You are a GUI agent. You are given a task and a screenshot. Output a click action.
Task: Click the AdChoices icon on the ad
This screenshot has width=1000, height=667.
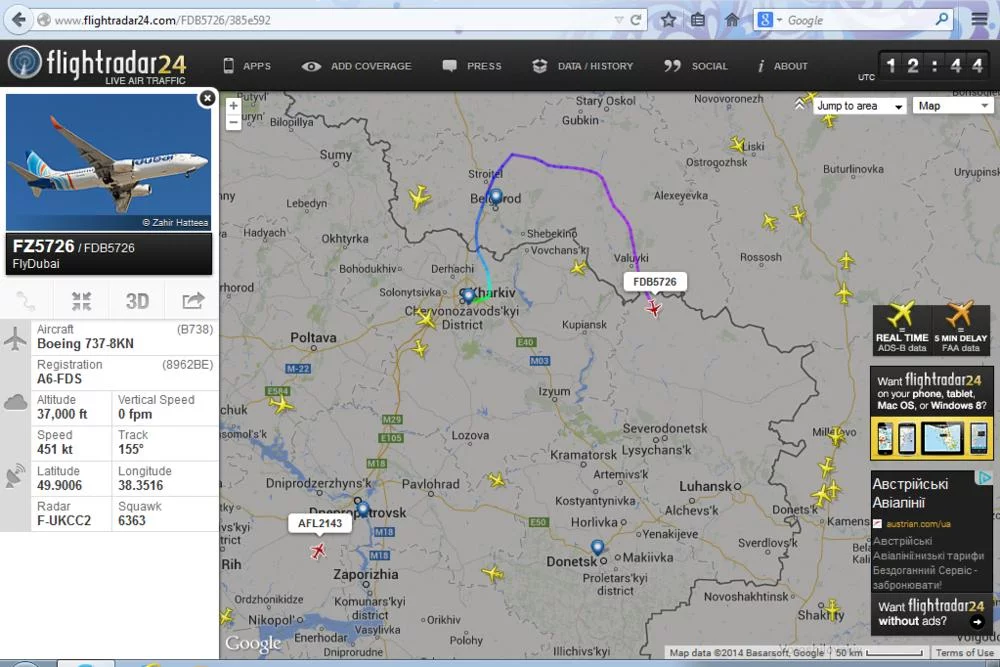click(x=985, y=478)
